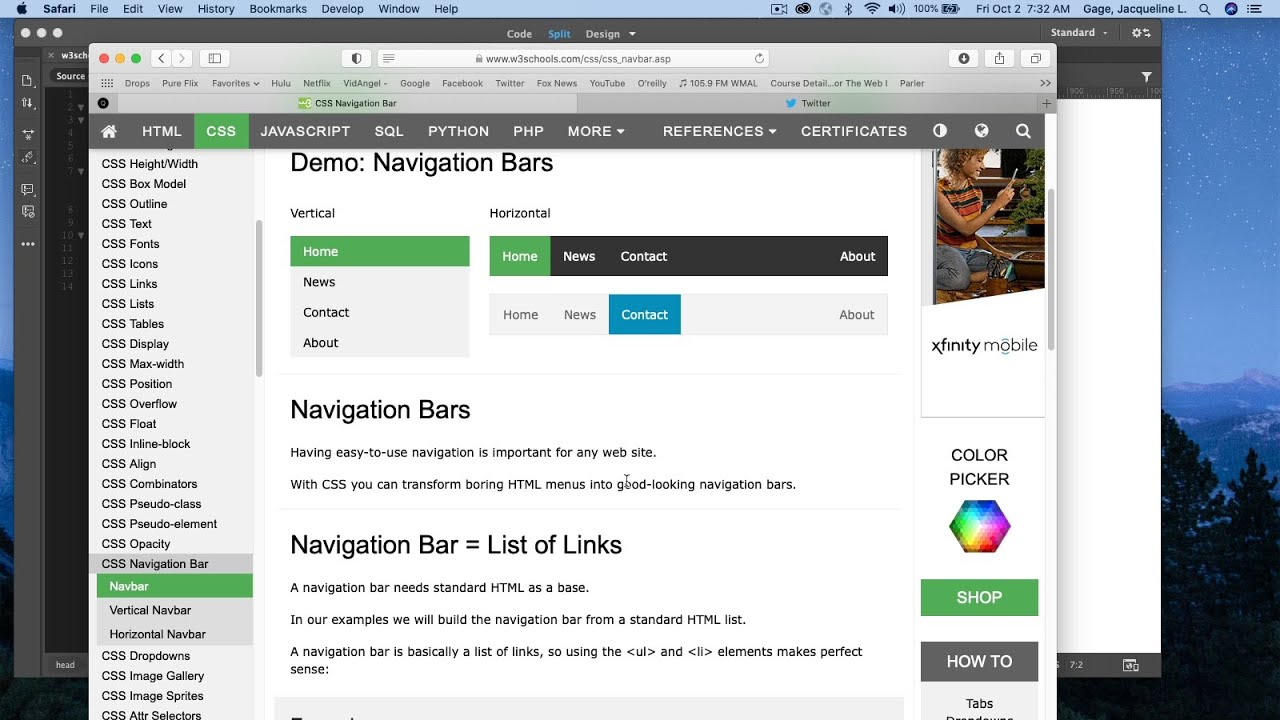This screenshot has width=1280, height=720.
Task: Open the globe translate icon
Action: tap(981, 131)
